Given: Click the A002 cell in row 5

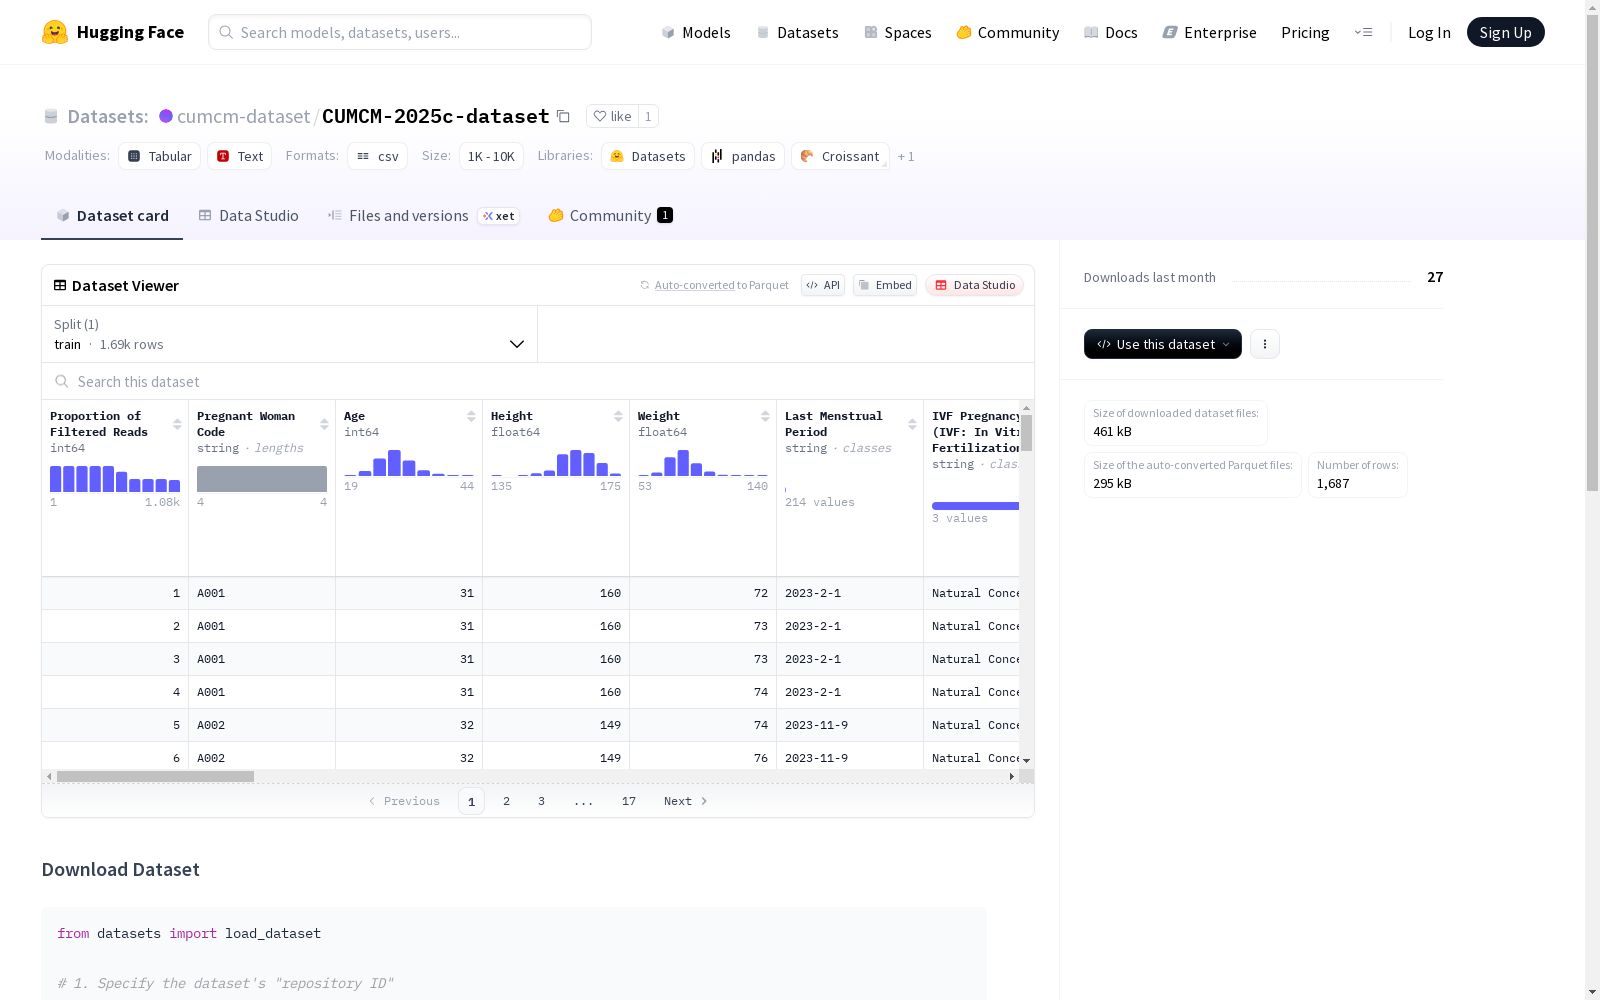Looking at the screenshot, I should point(262,725).
